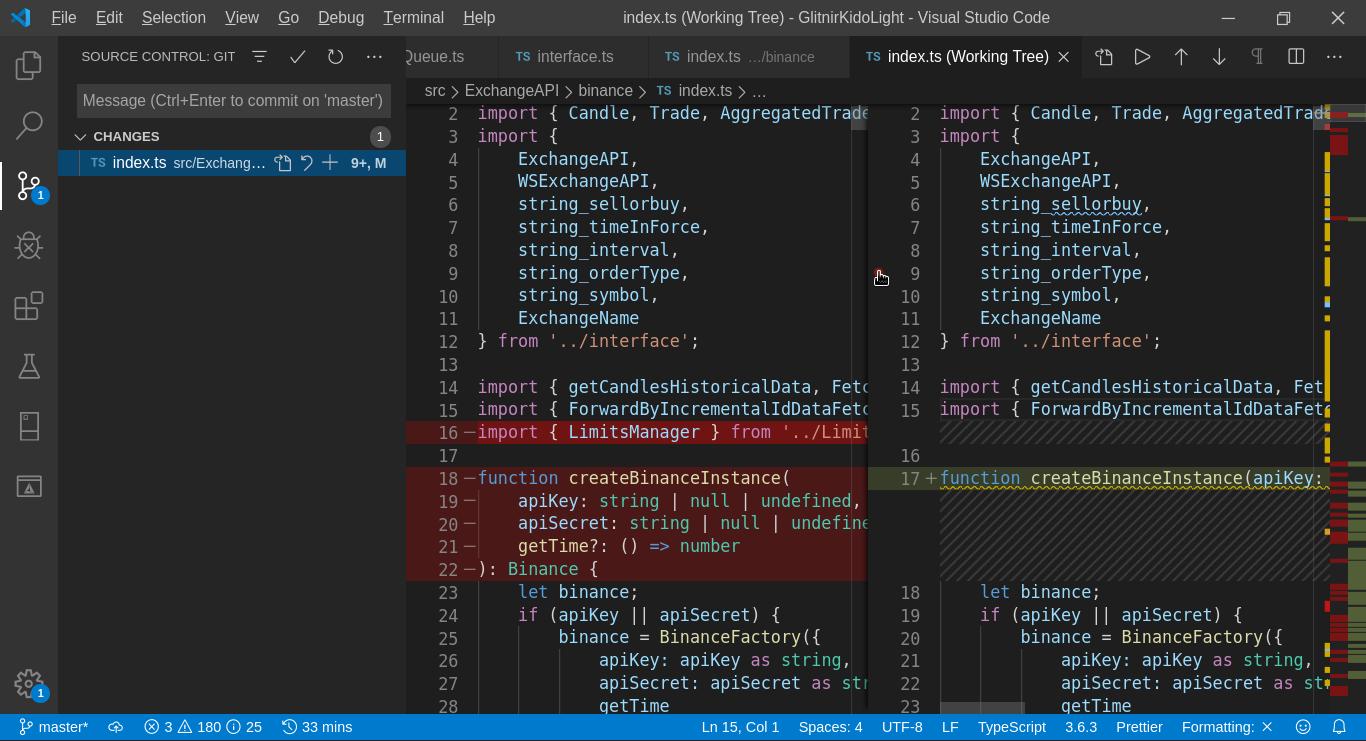The image size is (1366, 741).
Task: Open the Explorer view in activity bar
Action: click(29, 66)
